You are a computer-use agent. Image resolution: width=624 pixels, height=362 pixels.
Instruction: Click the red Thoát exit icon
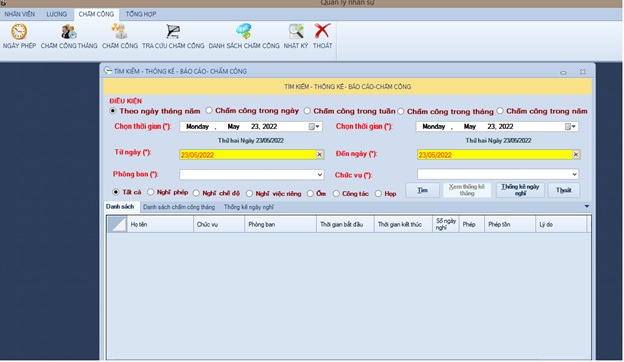pyautogui.click(x=322, y=31)
